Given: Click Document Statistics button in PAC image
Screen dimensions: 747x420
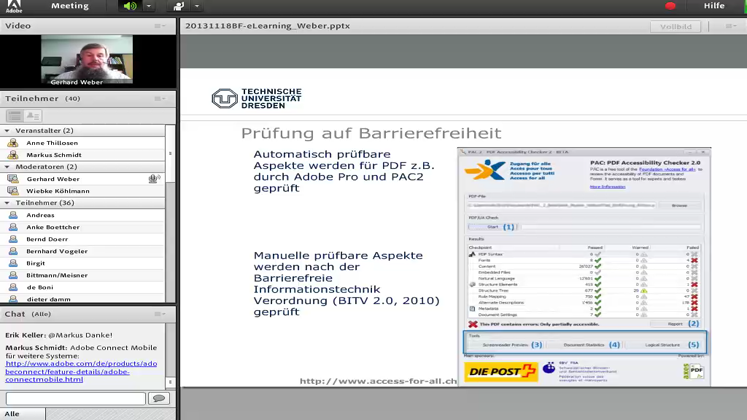Looking at the screenshot, I should (585, 345).
